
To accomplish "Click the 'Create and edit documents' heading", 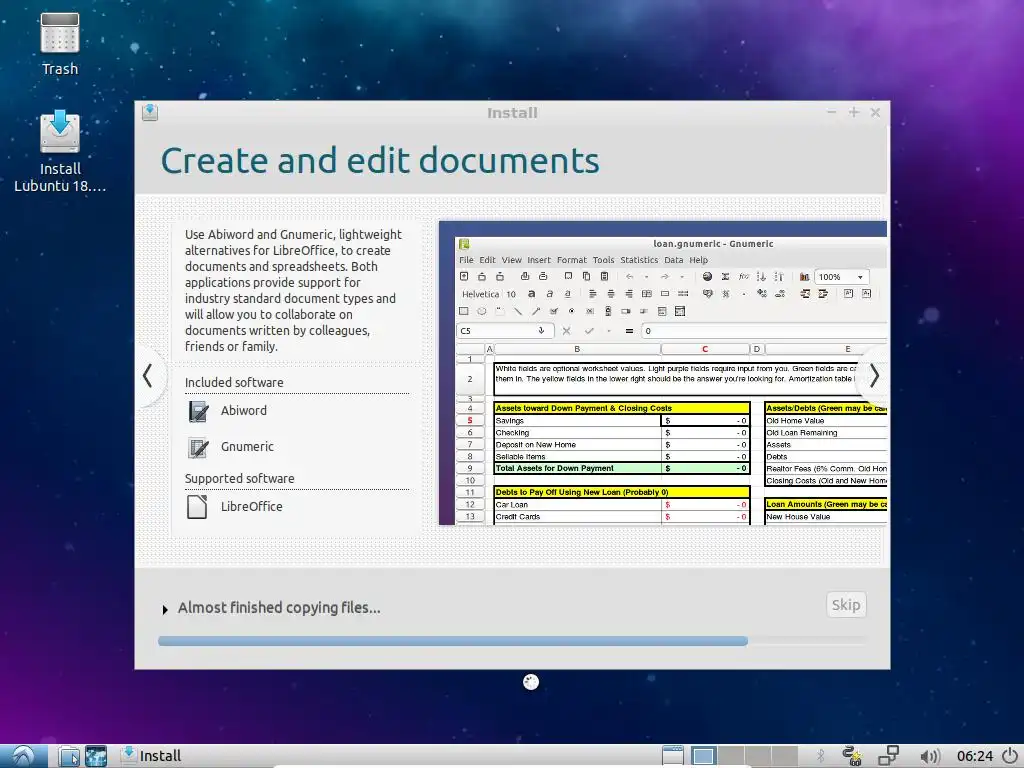I will [x=380, y=161].
